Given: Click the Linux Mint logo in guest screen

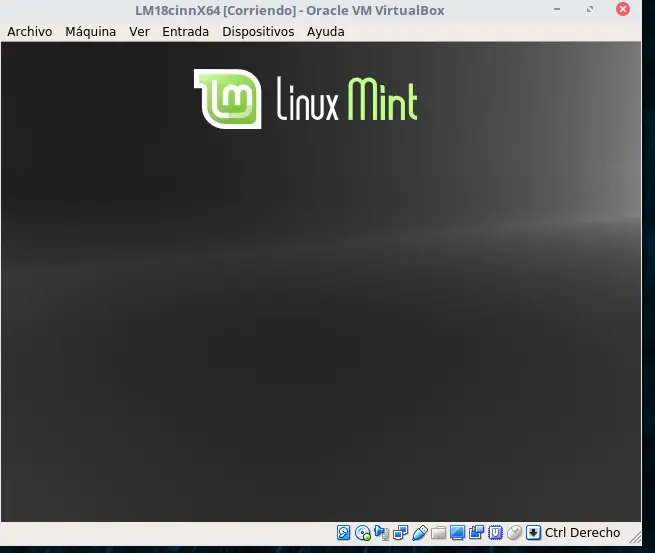Looking at the screenshot, I should coord(305,99).
